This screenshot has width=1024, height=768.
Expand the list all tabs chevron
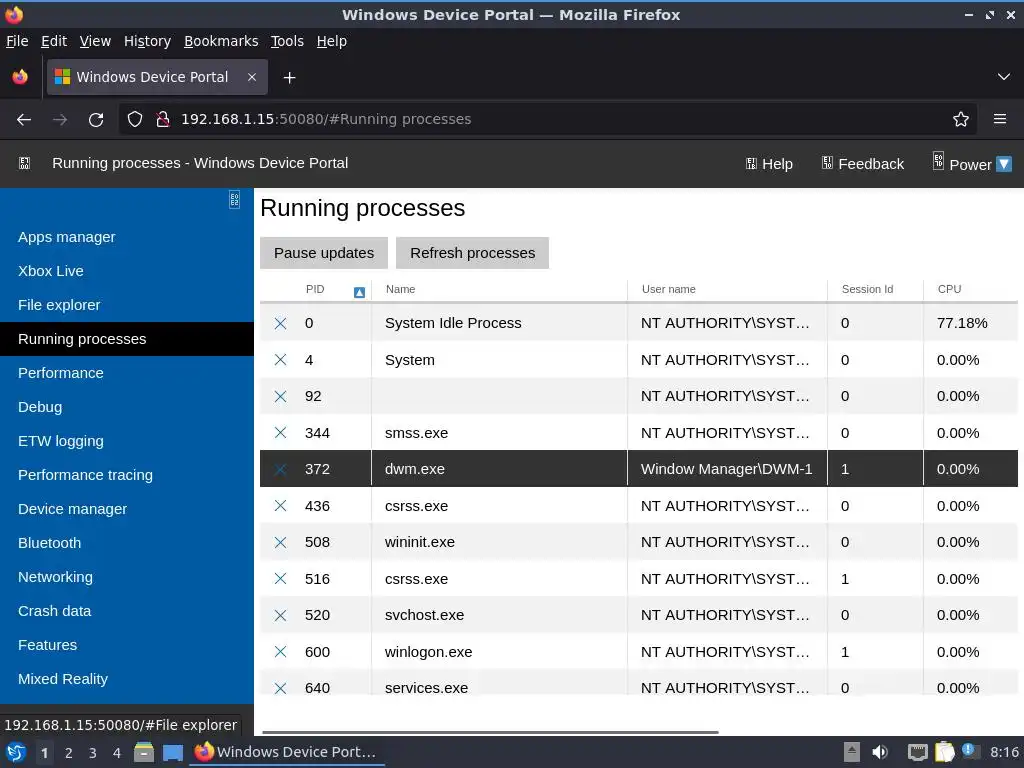point(1004,77)
